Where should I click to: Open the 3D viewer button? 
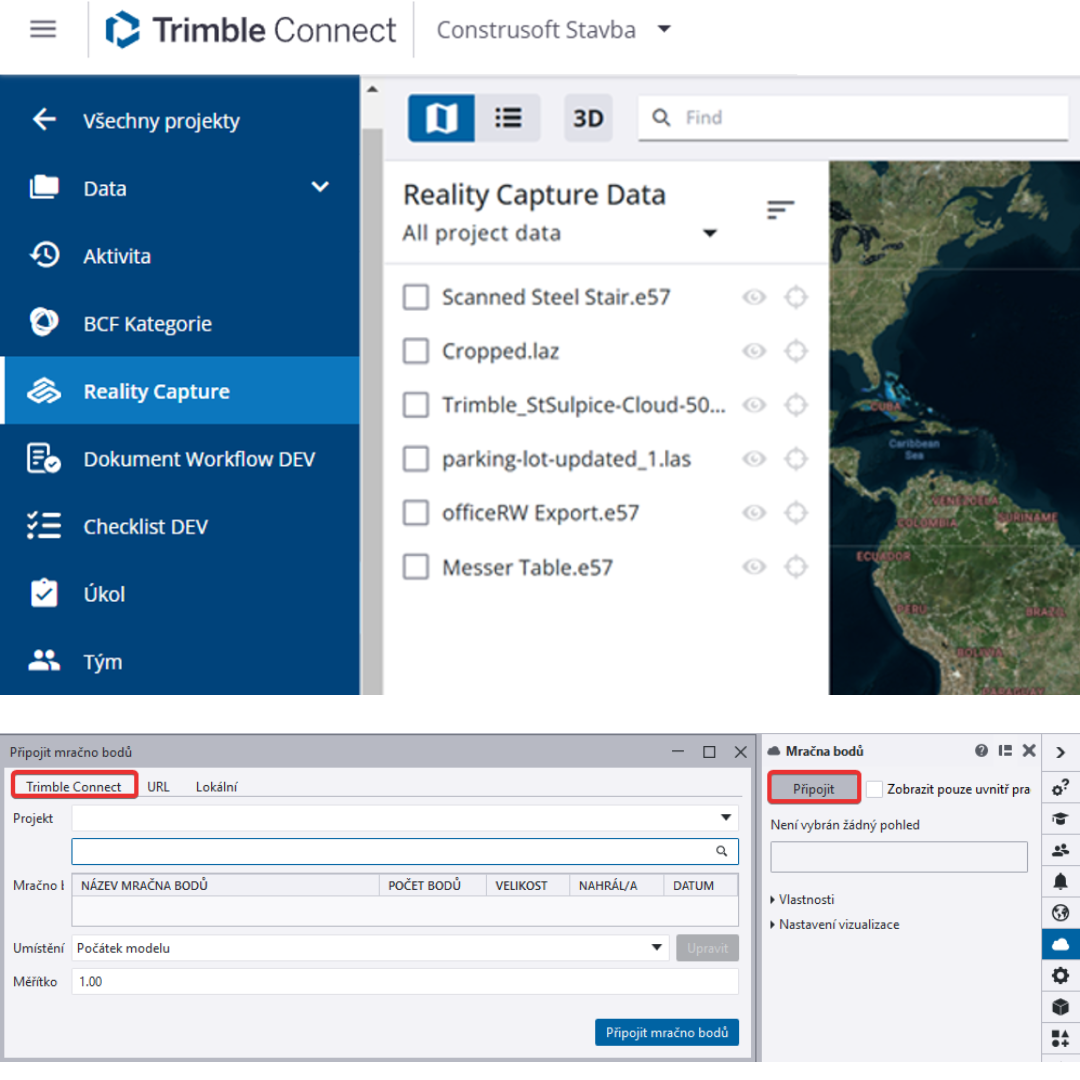click(588, 118)
